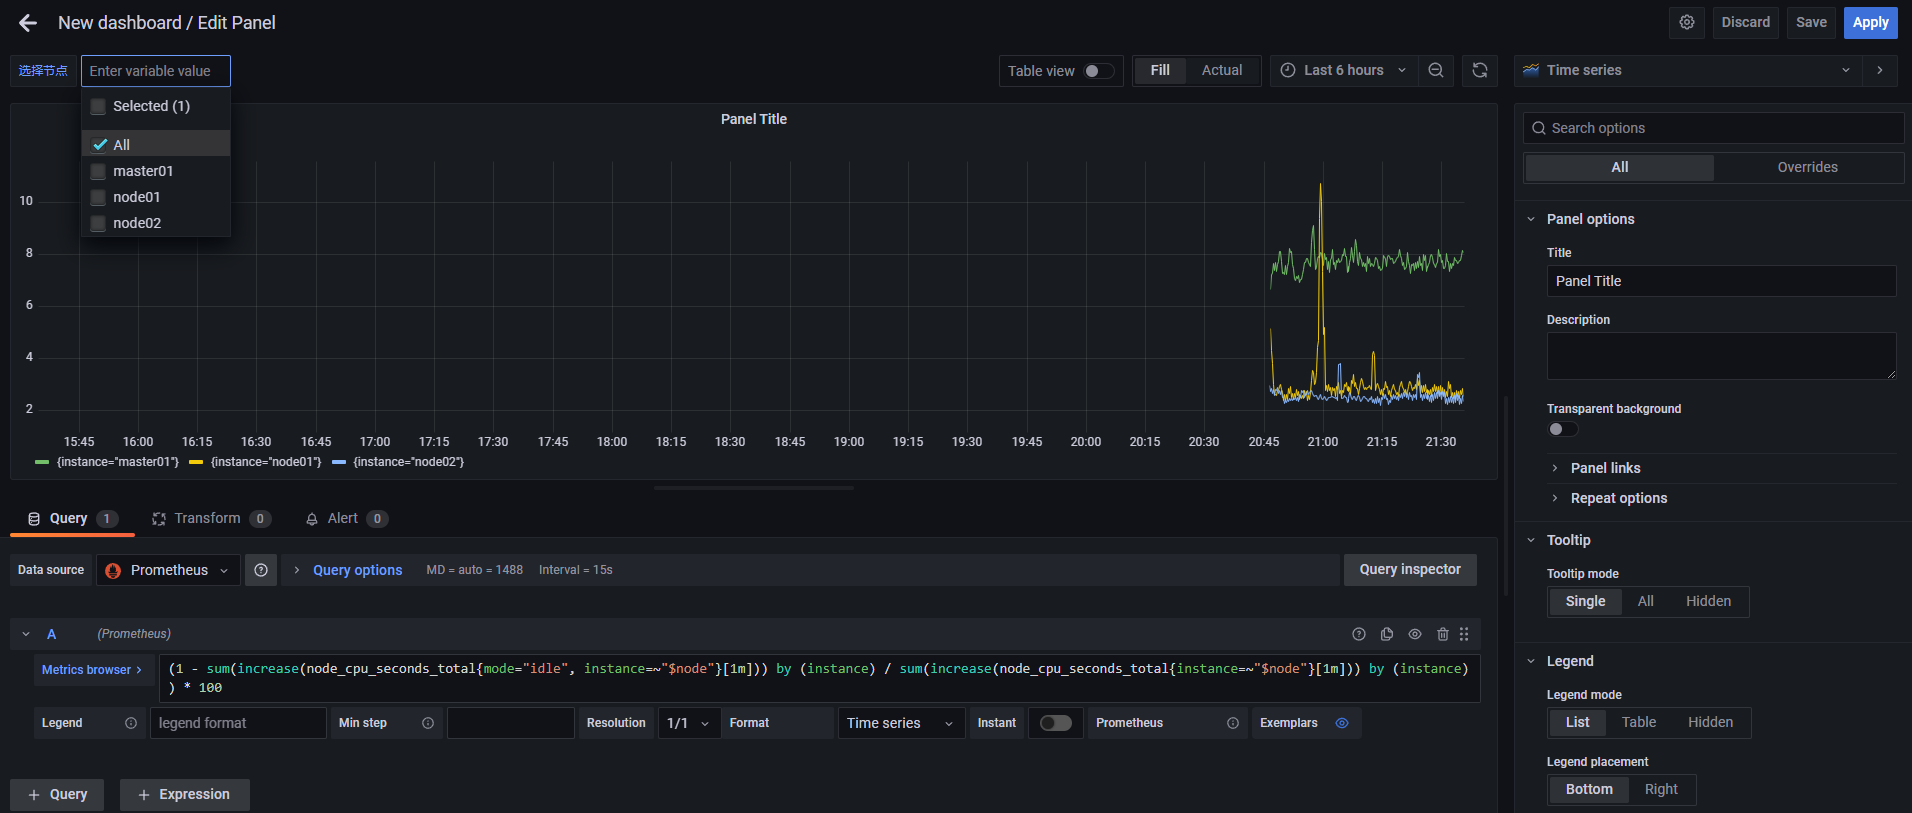
Task: Select Fill display mode
Action: [x=1160, y=70]
